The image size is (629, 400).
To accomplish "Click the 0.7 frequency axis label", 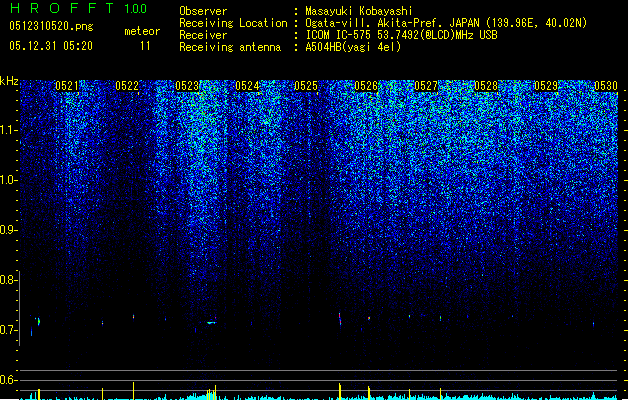I will [9, 330].
